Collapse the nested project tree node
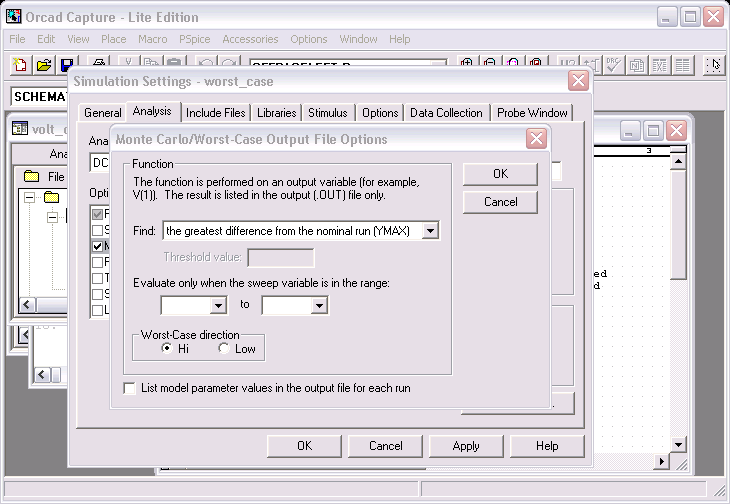 pyautogui.click(x=53, y=217)
